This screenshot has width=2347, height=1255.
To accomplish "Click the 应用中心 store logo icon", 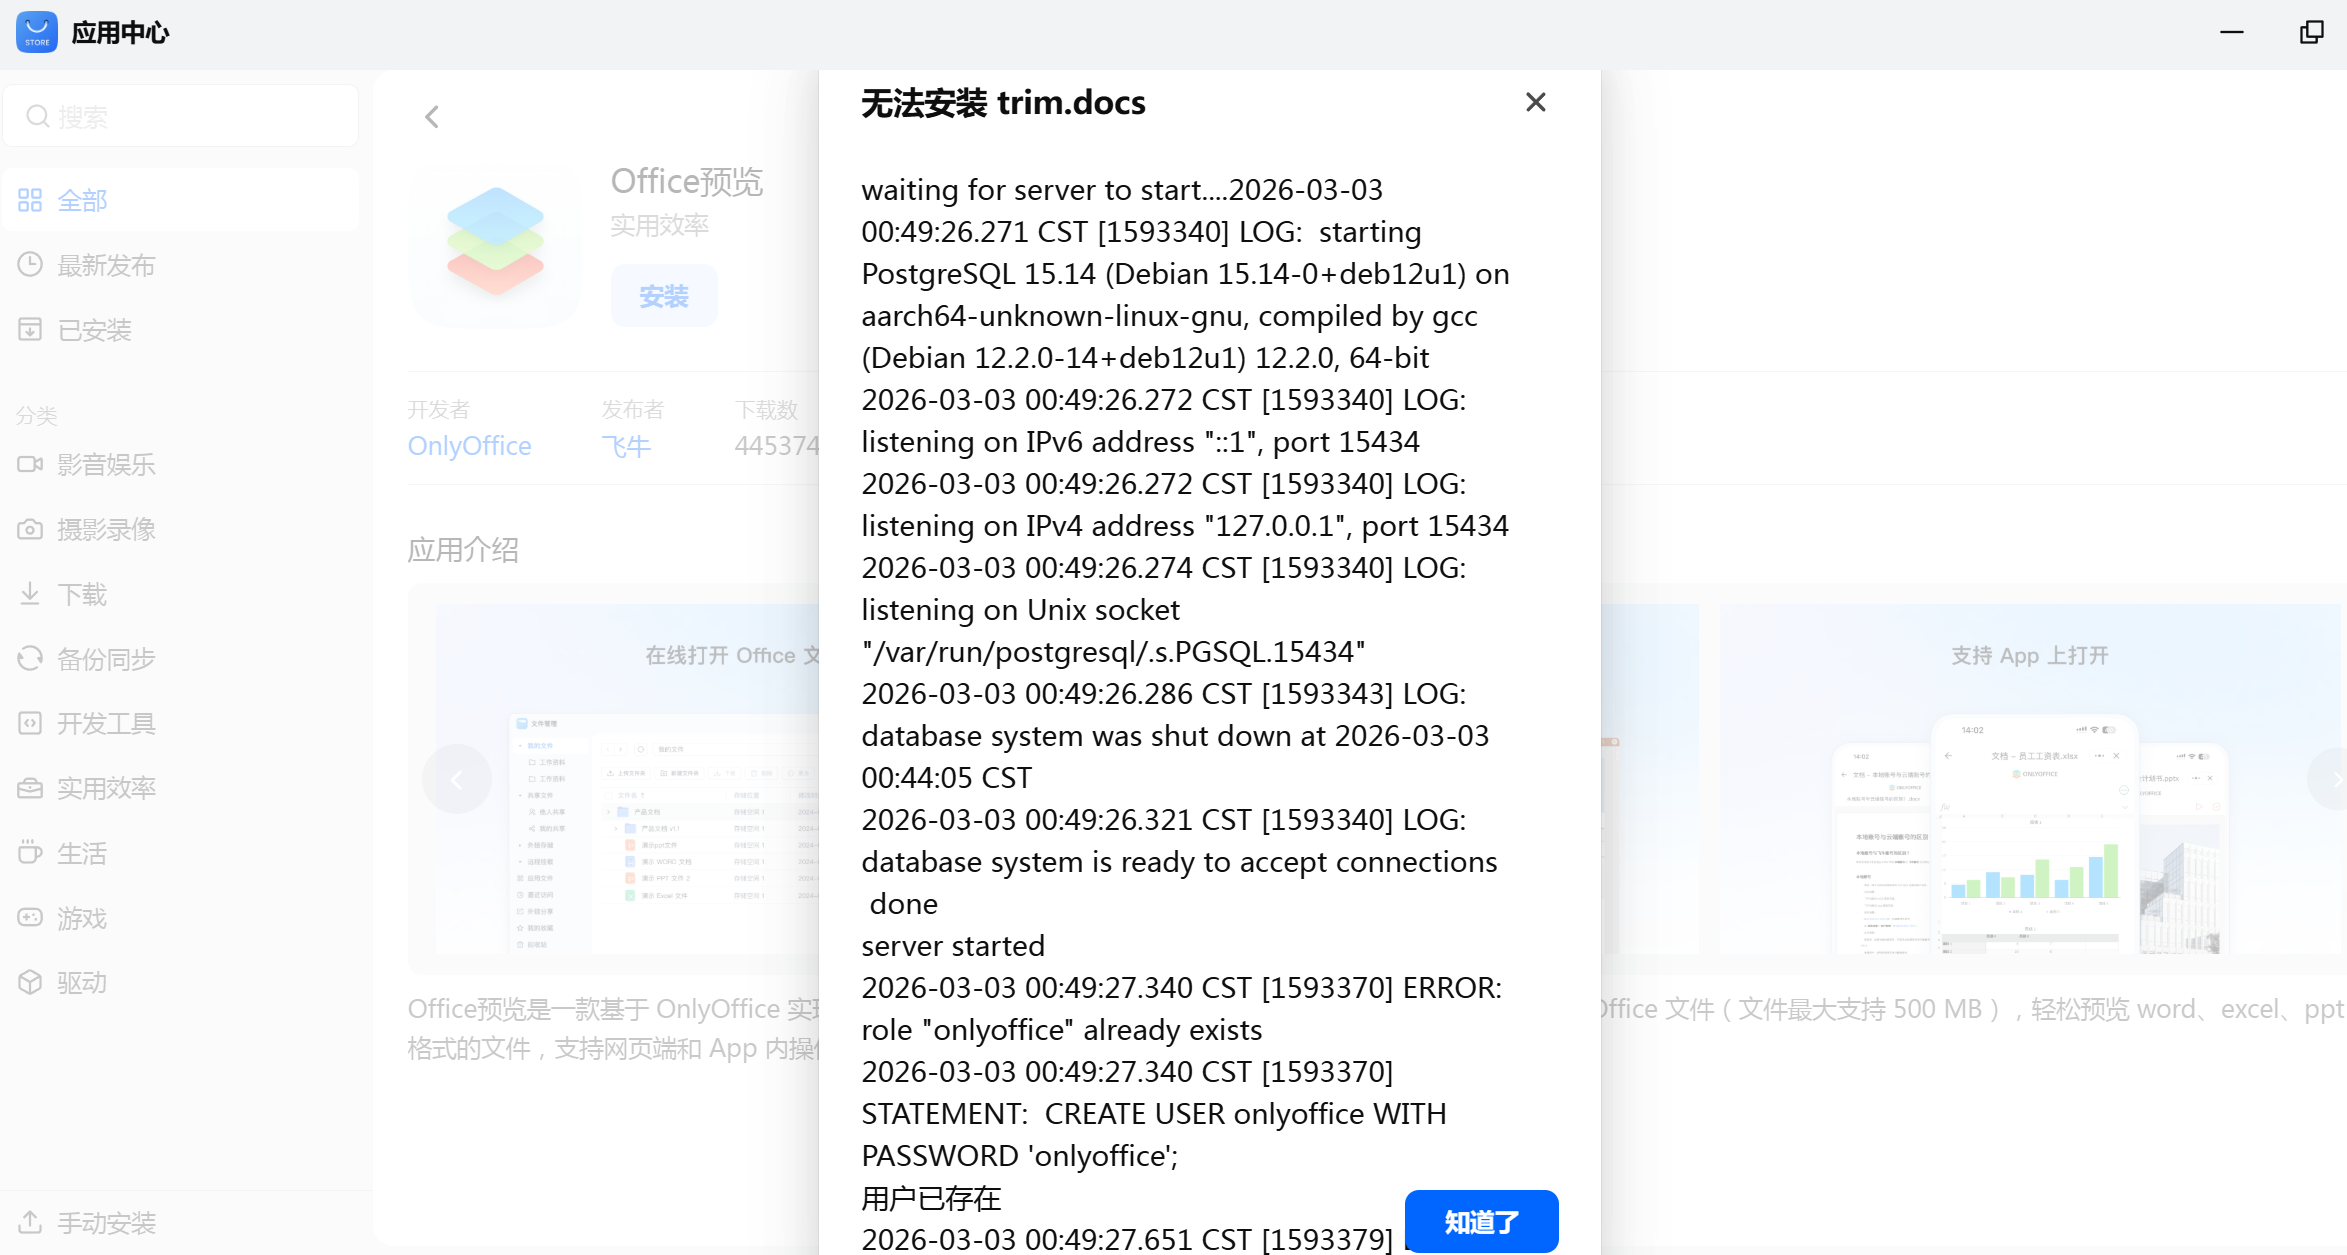I will pyautogui.click(x=37, y=32).
